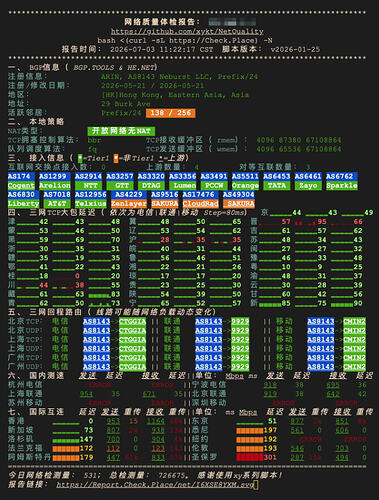The width and height of the screenshot is (379, 500).
Task: Click the Zayo label
Action: [x=308, y=185]
